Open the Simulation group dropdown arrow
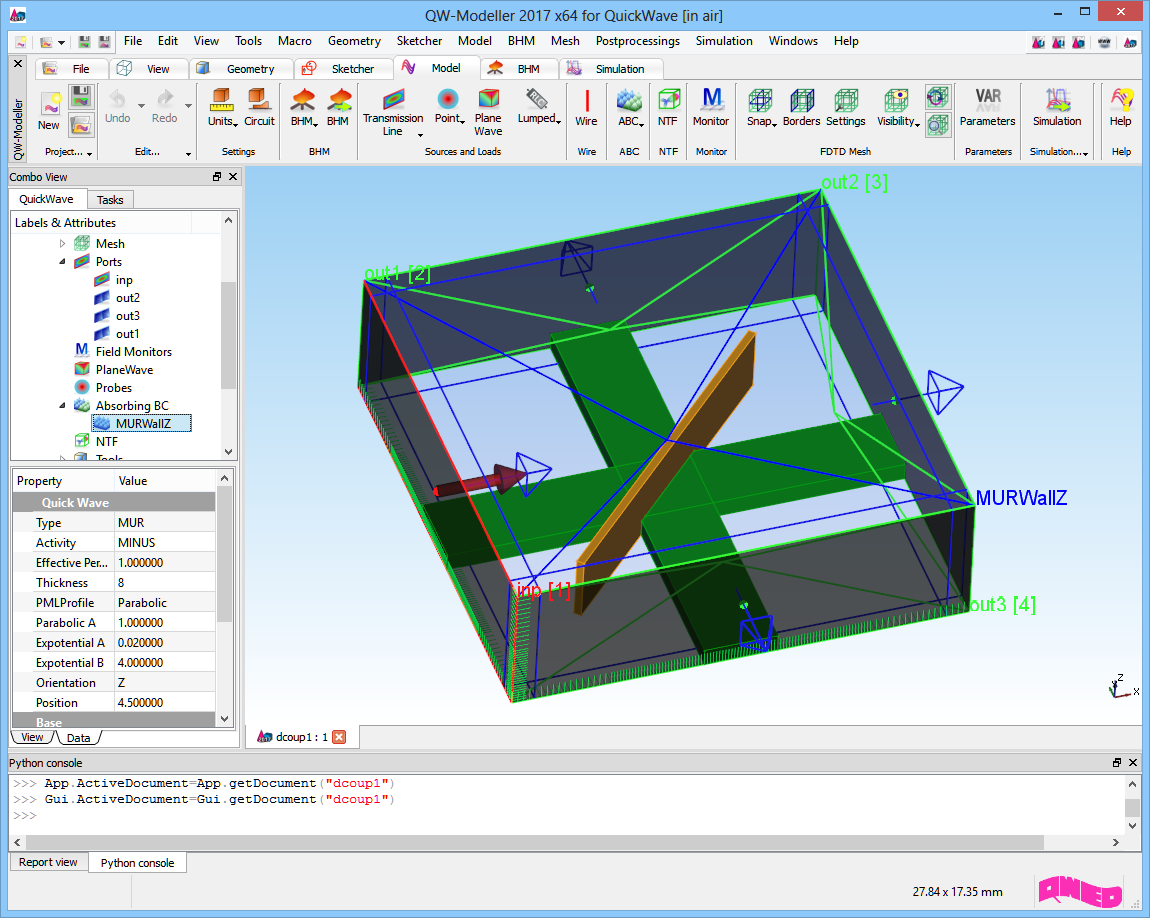This screenshot has width=1150, height=918. [x=1085, y=153]
